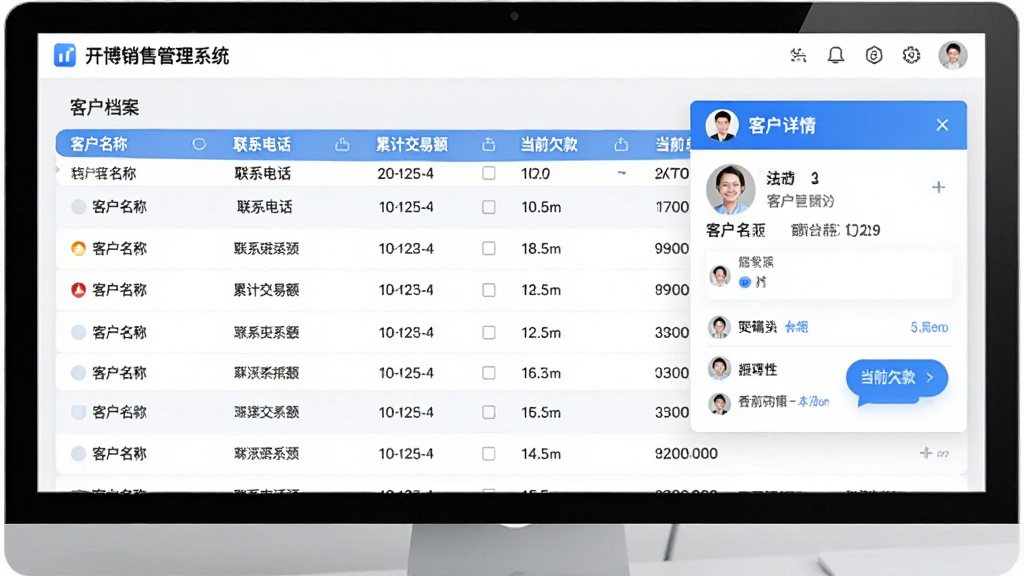Sort by the 联系电话 column header
1024x576 pixels.
pos(262,144)
